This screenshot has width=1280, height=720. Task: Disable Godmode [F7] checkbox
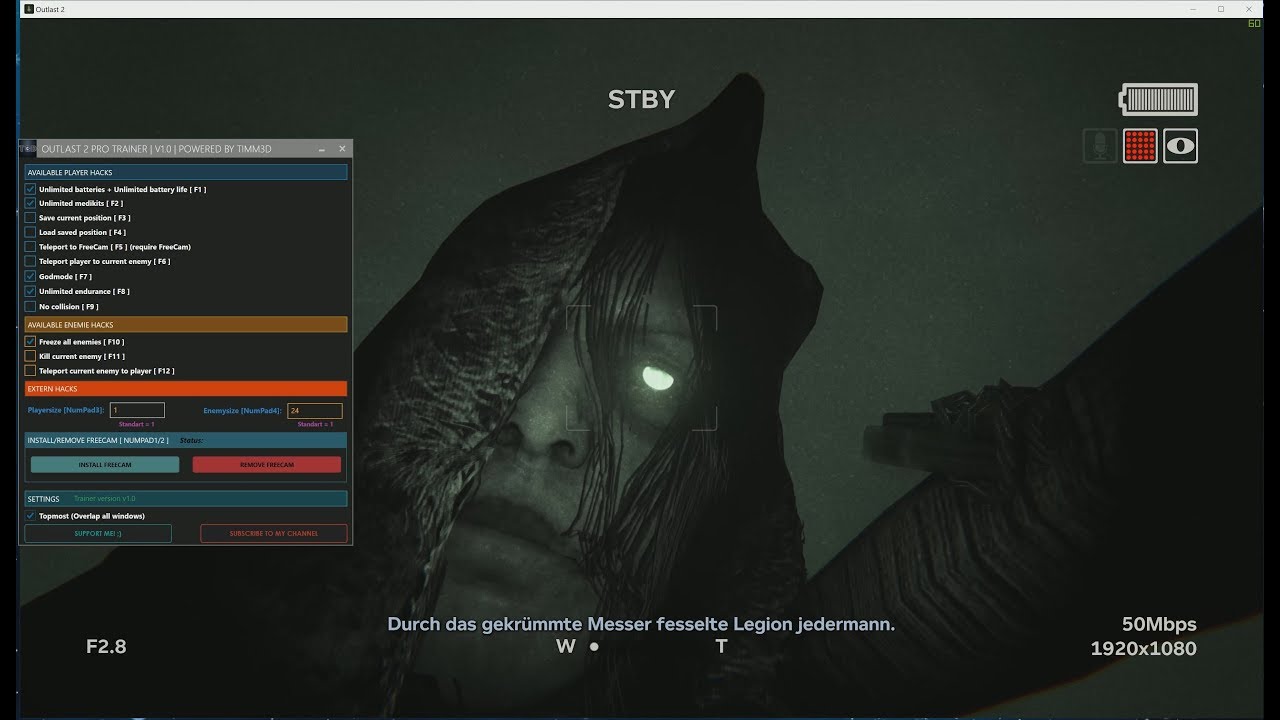pyautogui.click(x=30, y=276)
